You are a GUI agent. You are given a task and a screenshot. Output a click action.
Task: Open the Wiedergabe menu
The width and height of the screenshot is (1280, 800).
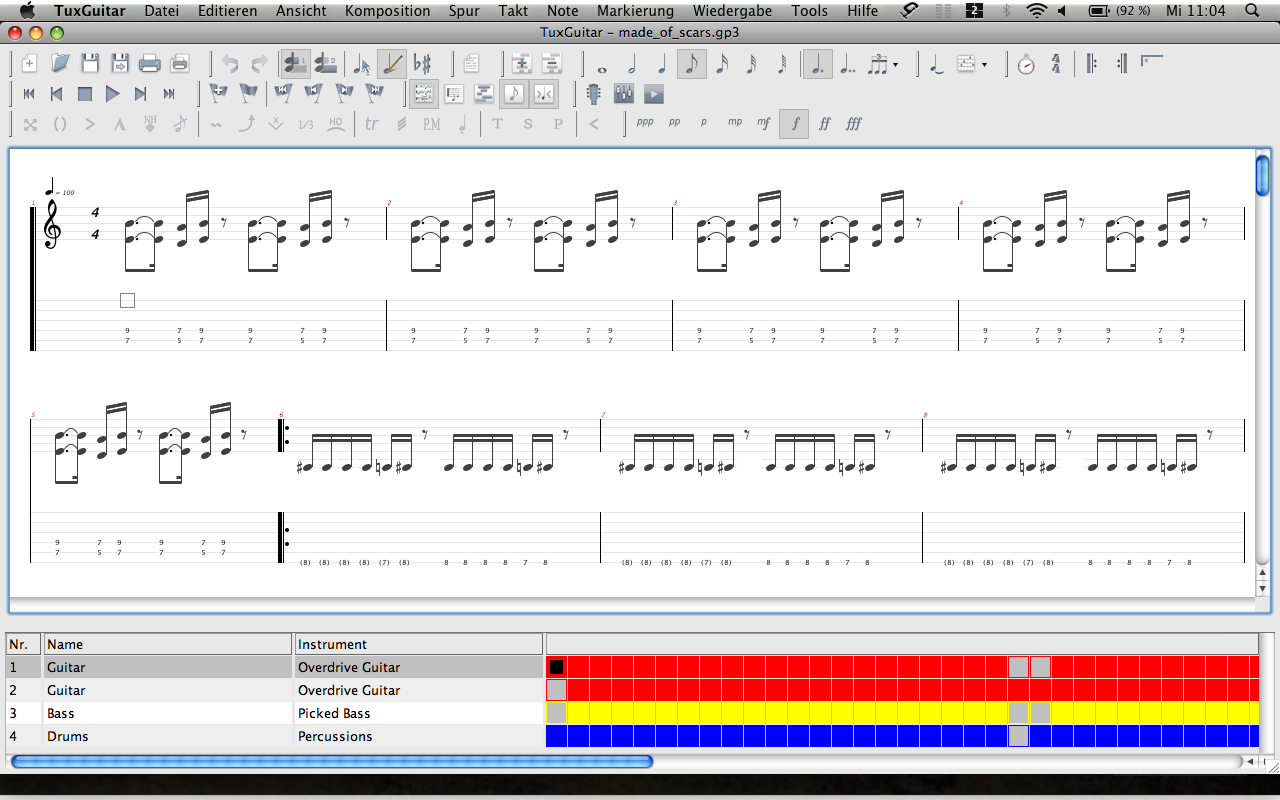click(732, 11)
